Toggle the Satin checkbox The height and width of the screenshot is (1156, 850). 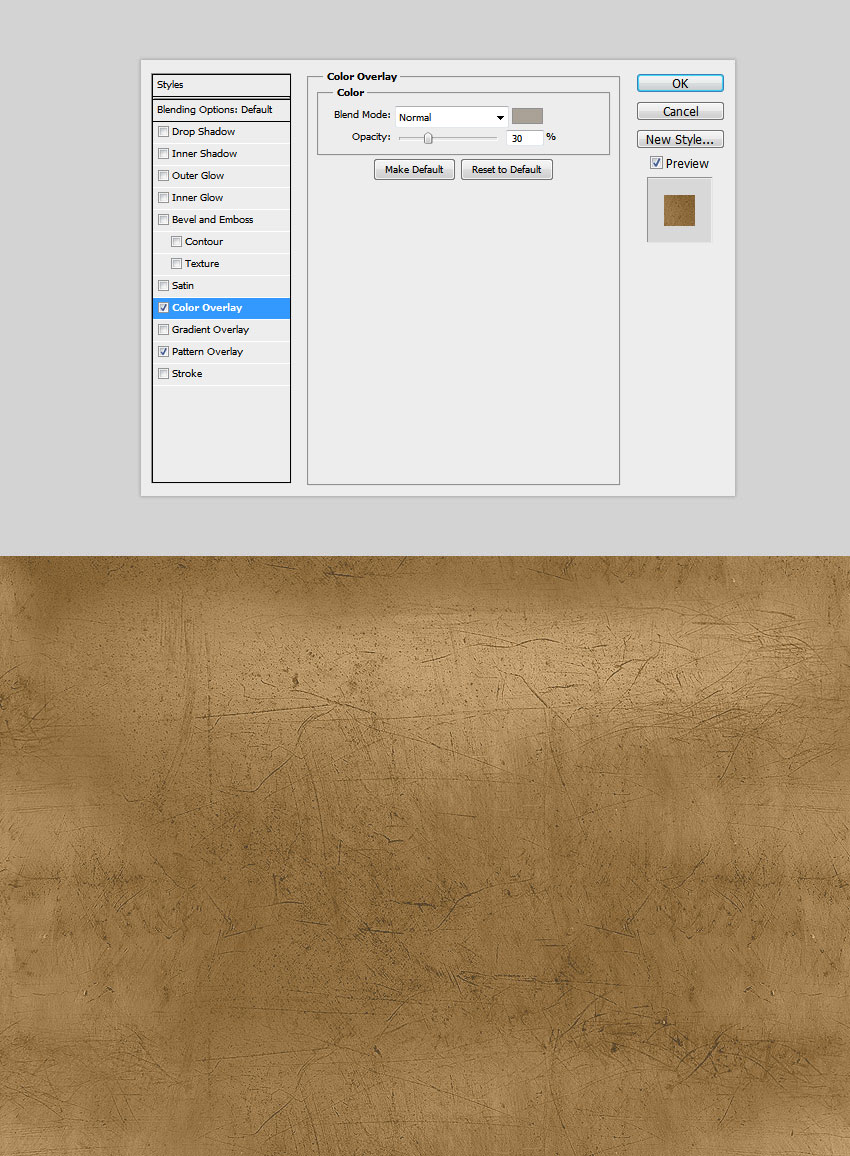pyautogui.click(x=164, y=286)
